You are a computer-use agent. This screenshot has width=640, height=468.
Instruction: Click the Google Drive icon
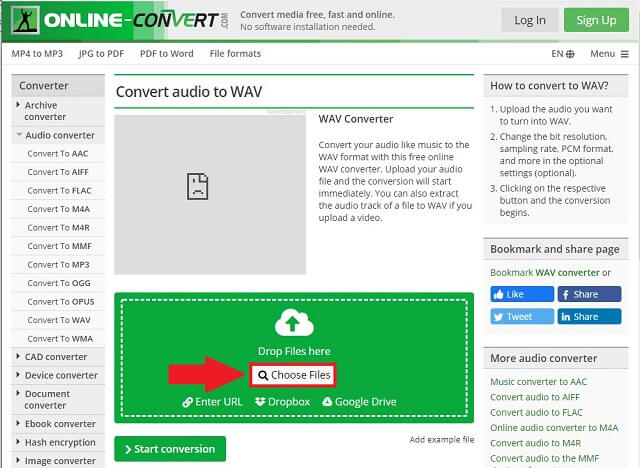(327, 402)
